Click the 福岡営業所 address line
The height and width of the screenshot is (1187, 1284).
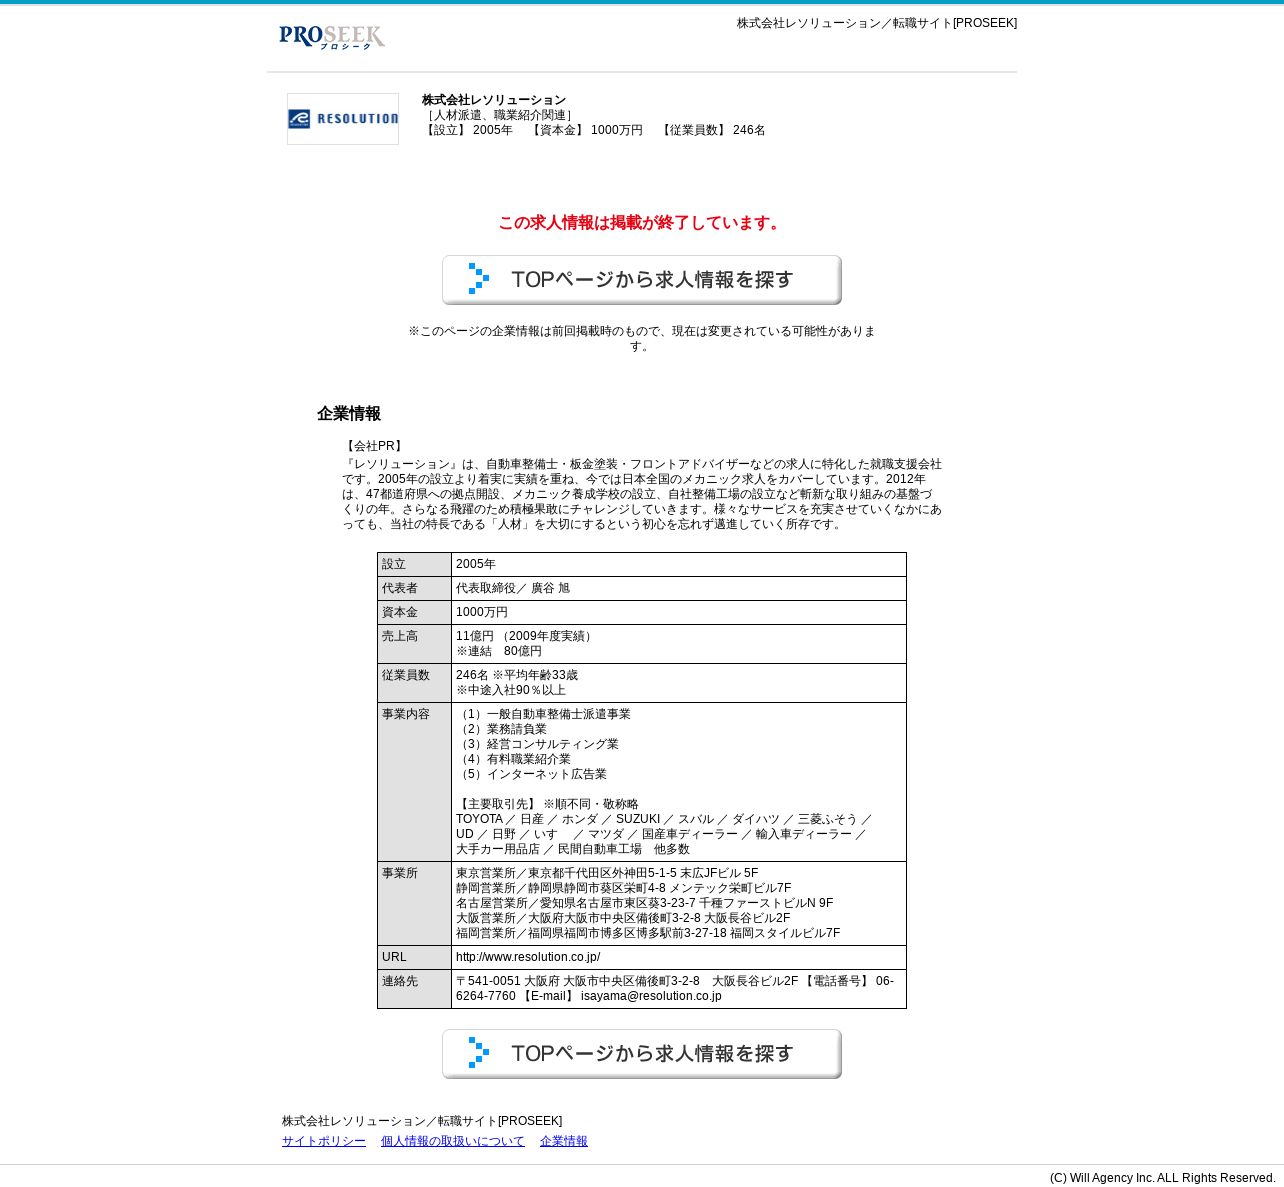tap(648, 933)
